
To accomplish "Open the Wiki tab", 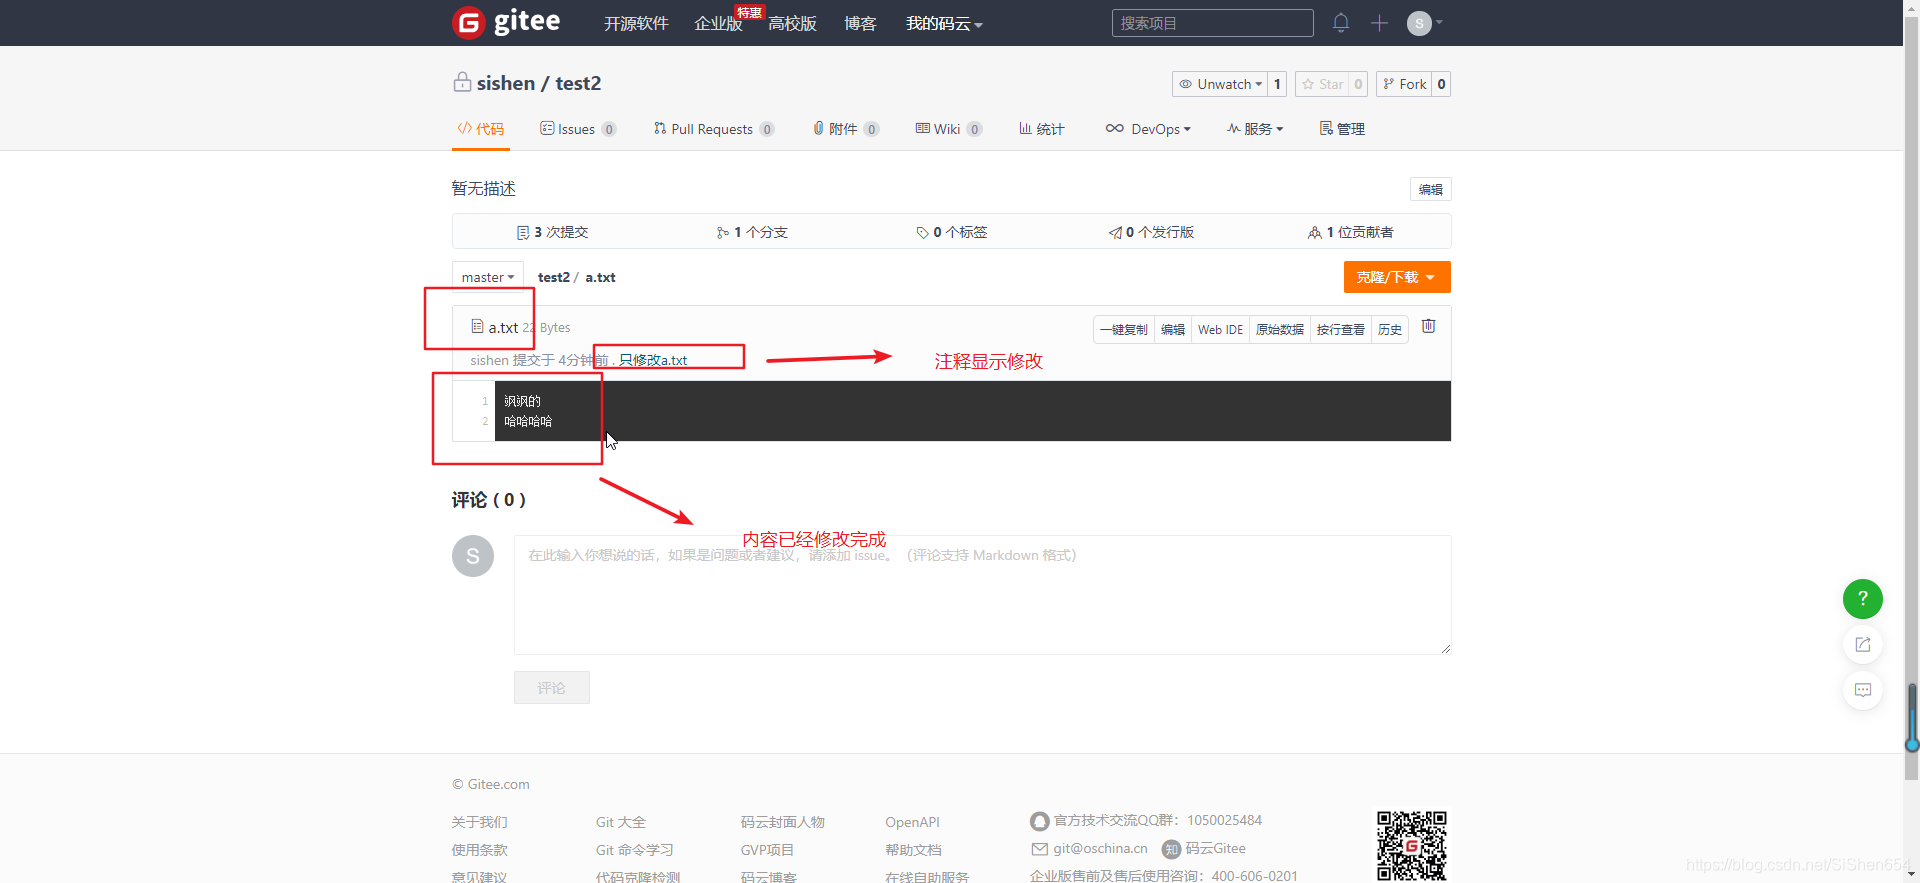I will [949, 129].
